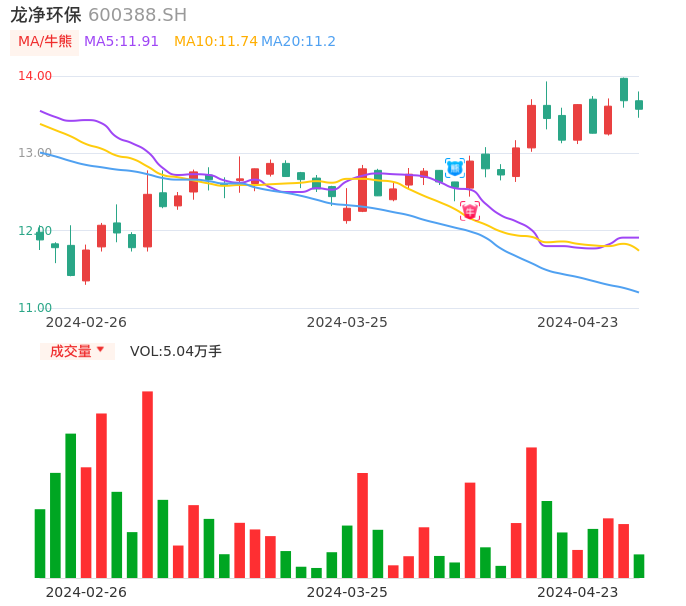The image size is (686, 606).
Task: Click the last candlestick on the right
Action: coord(639,104)
